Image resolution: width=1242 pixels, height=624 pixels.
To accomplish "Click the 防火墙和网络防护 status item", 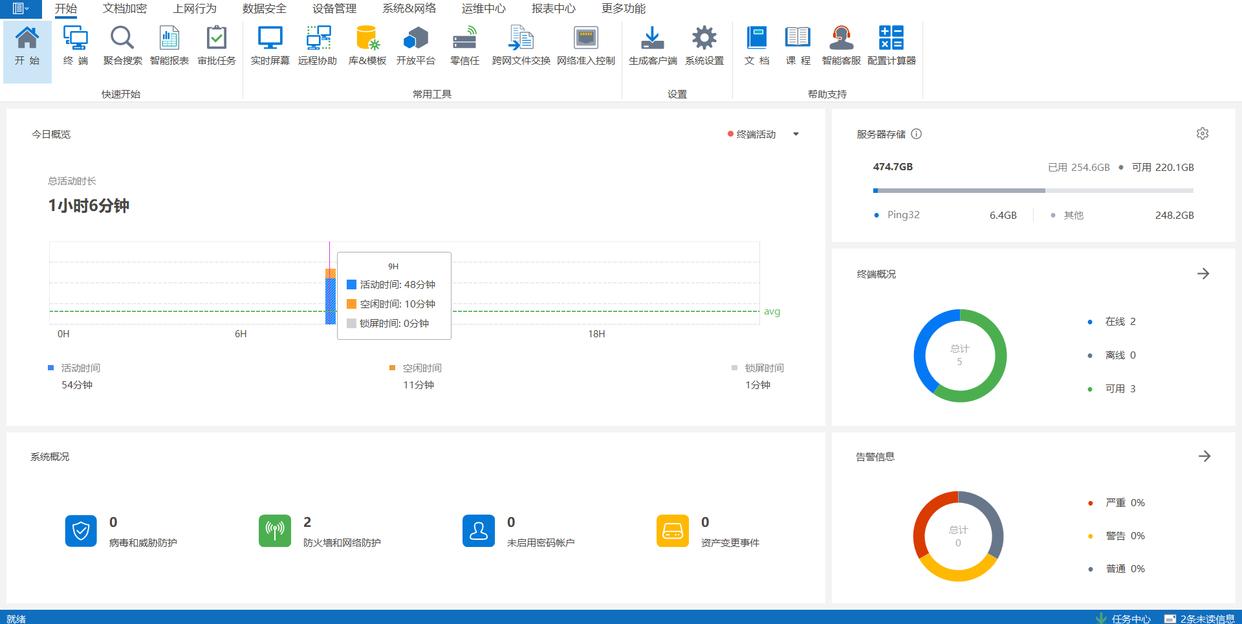I will pos(341,542).
